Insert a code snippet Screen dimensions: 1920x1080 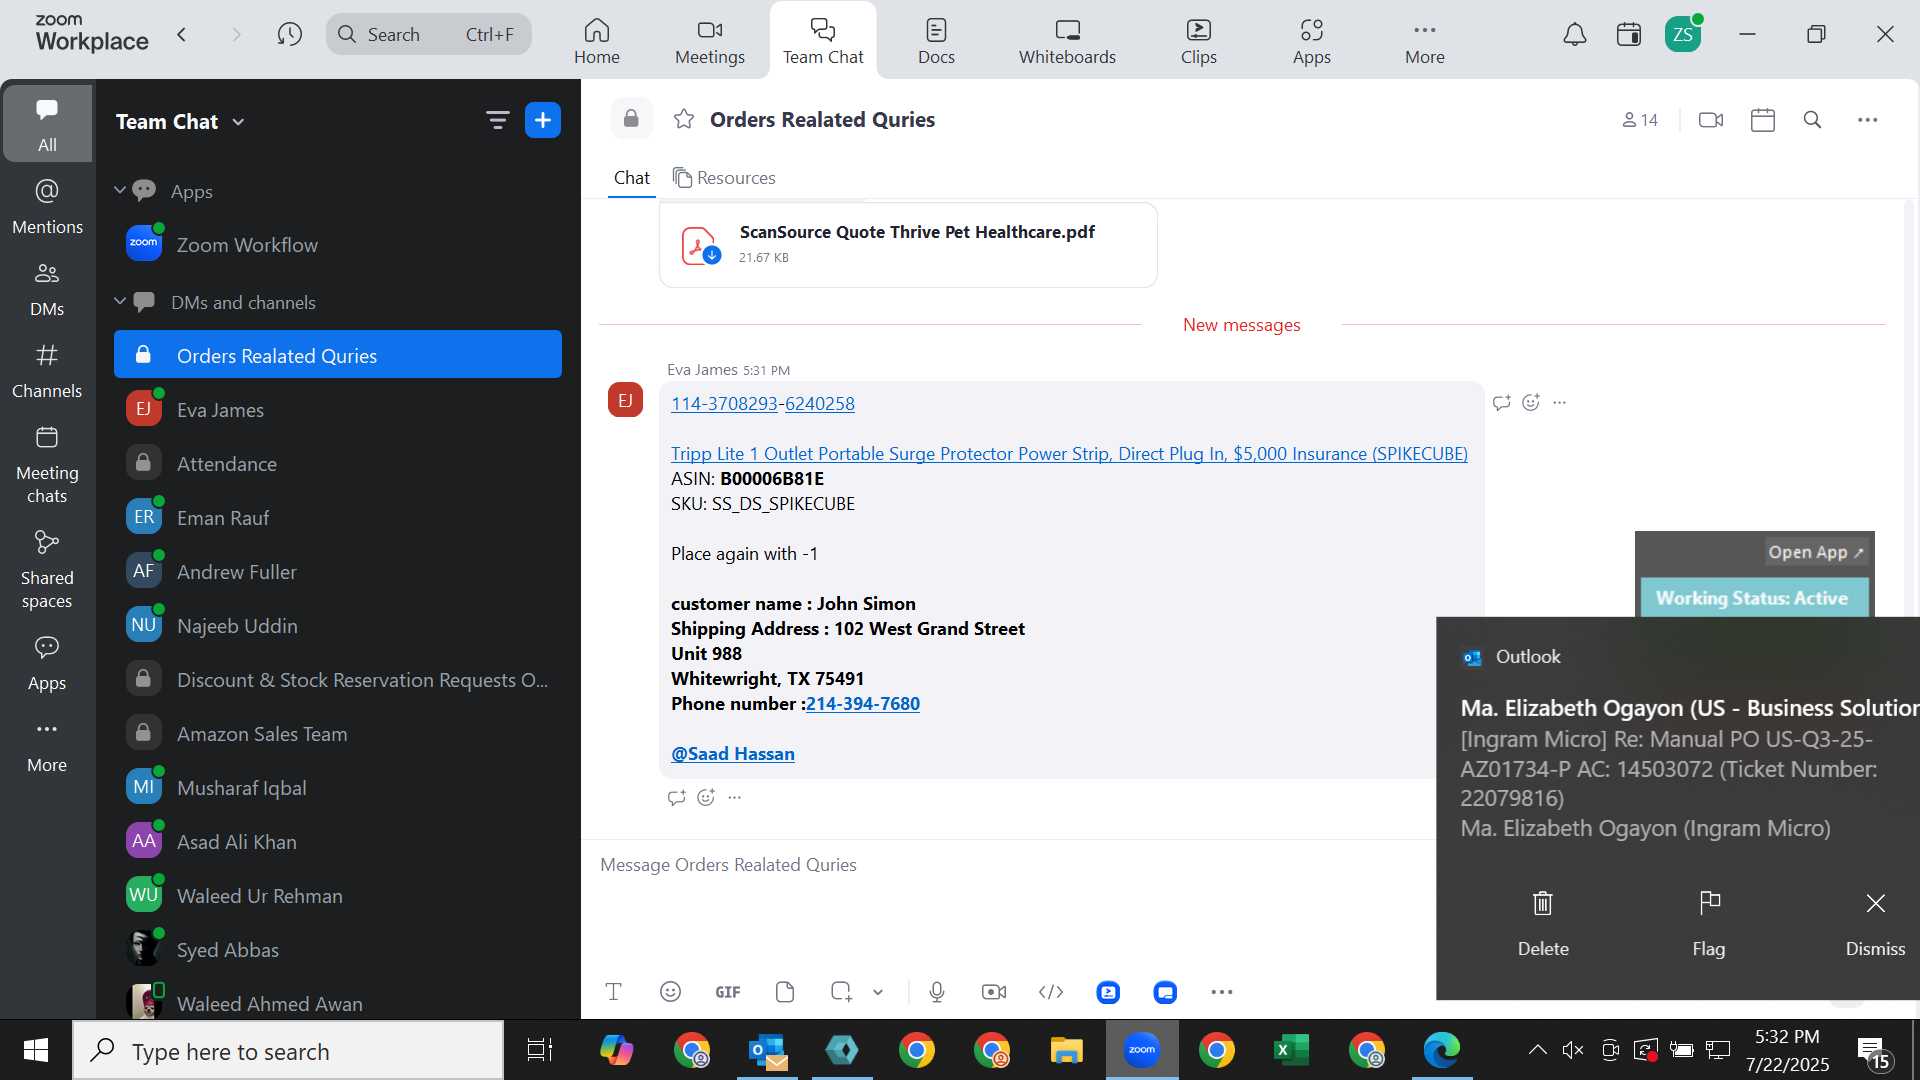coord(1051,992)
